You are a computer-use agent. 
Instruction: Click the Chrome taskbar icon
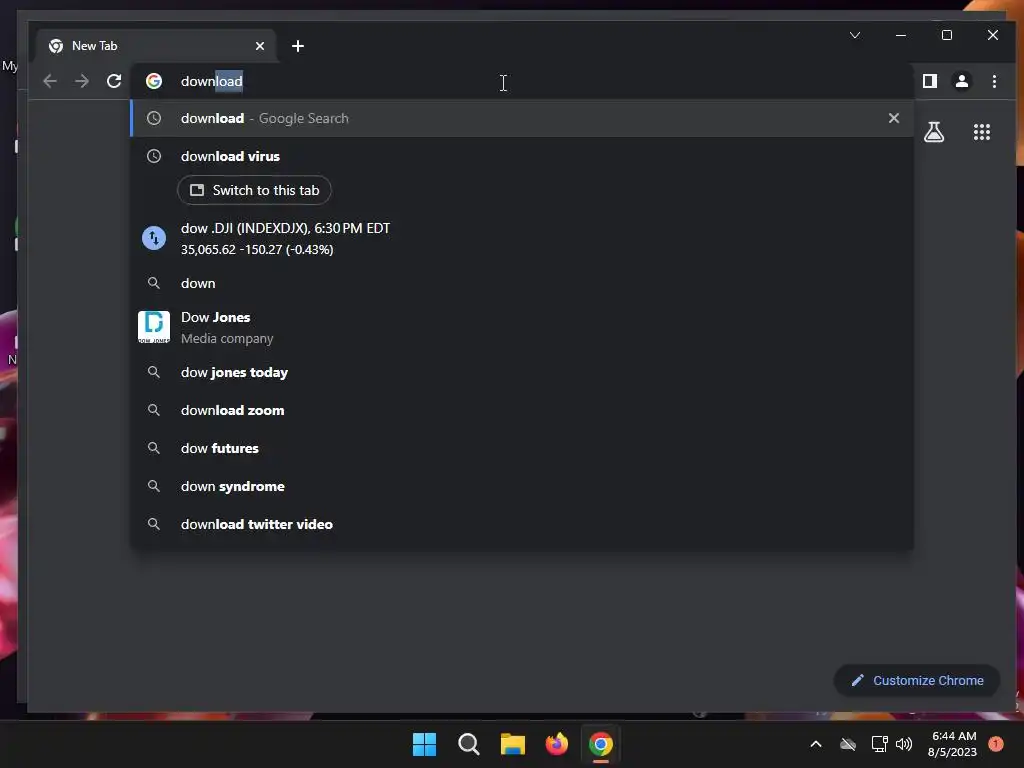(x=601, y=744)
